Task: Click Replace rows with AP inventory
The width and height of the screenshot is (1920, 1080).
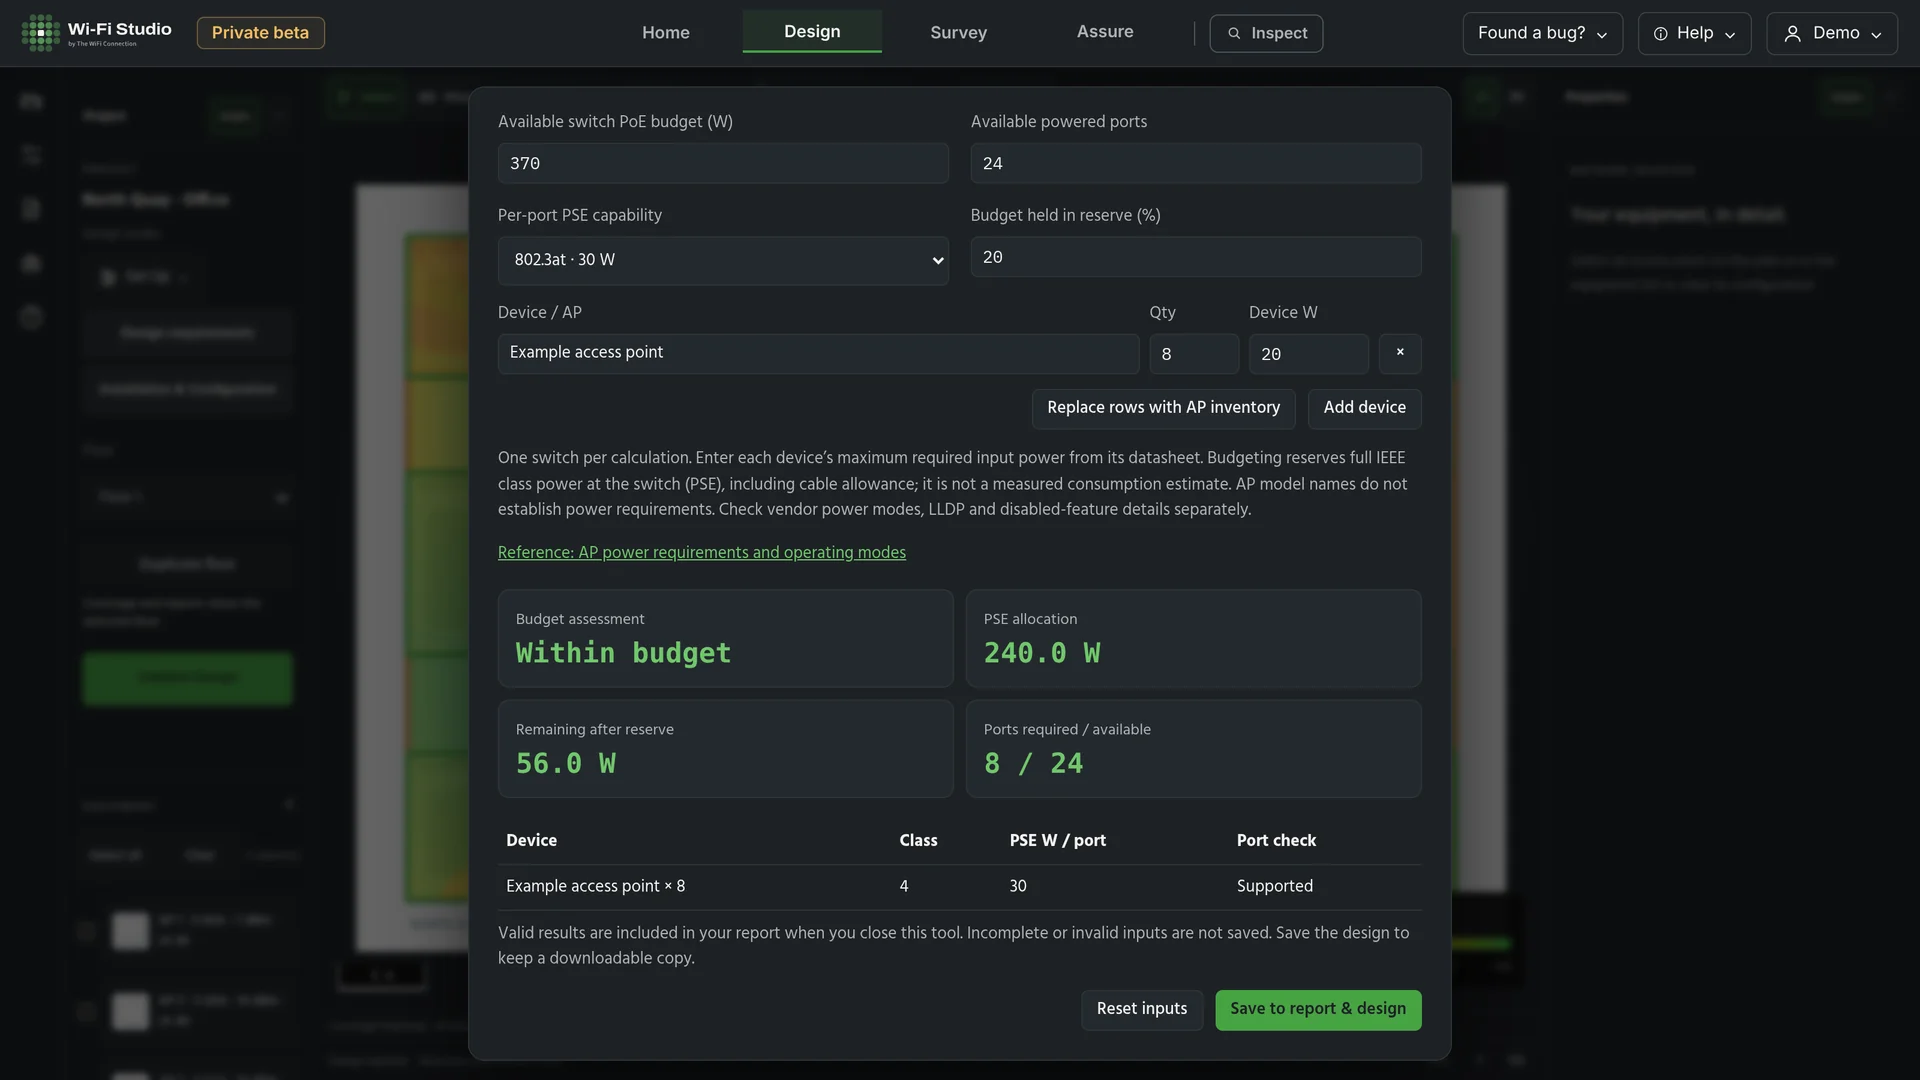Action: coord(1163,408)
